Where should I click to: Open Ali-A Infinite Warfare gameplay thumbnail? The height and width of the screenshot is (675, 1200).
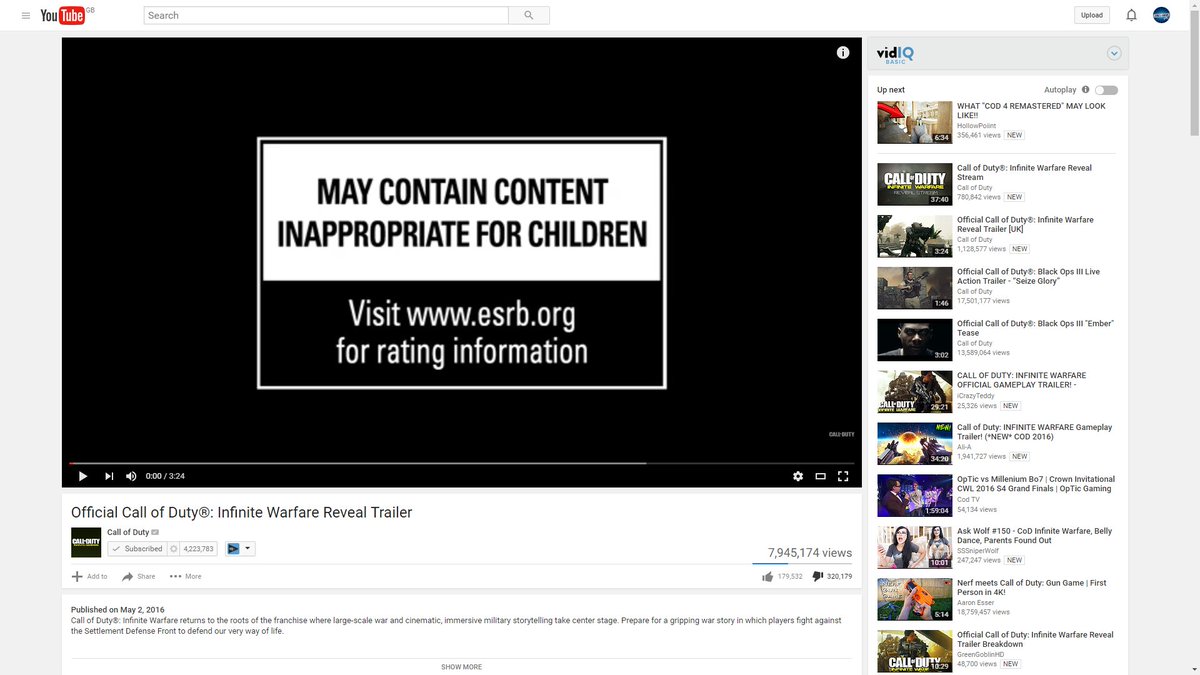click(914, 444)
